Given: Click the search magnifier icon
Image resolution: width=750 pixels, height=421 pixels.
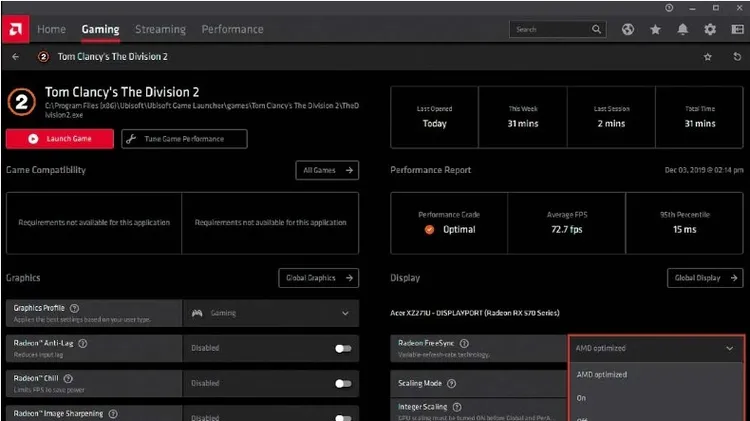Looking at the screenshot, I should coord(596,29).
